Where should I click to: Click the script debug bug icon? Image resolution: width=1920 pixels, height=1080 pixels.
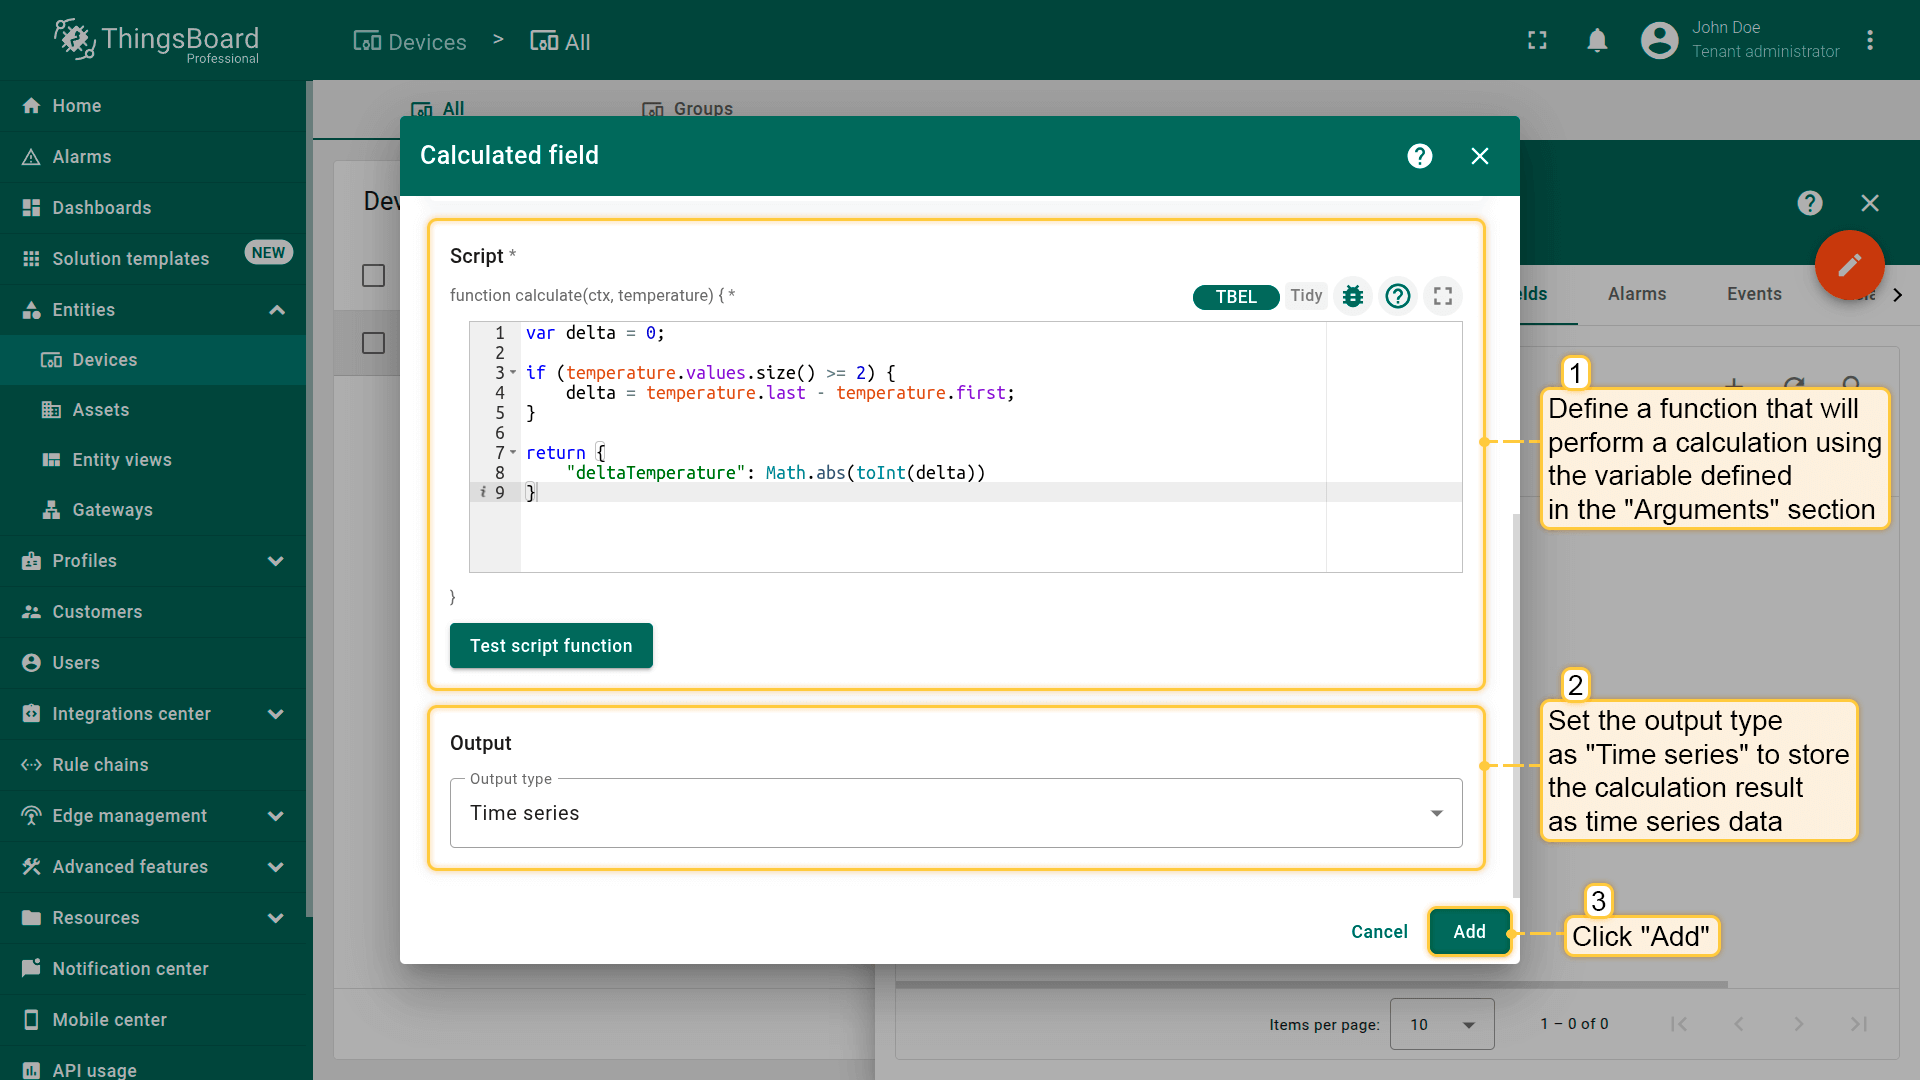click(1353, 296)
